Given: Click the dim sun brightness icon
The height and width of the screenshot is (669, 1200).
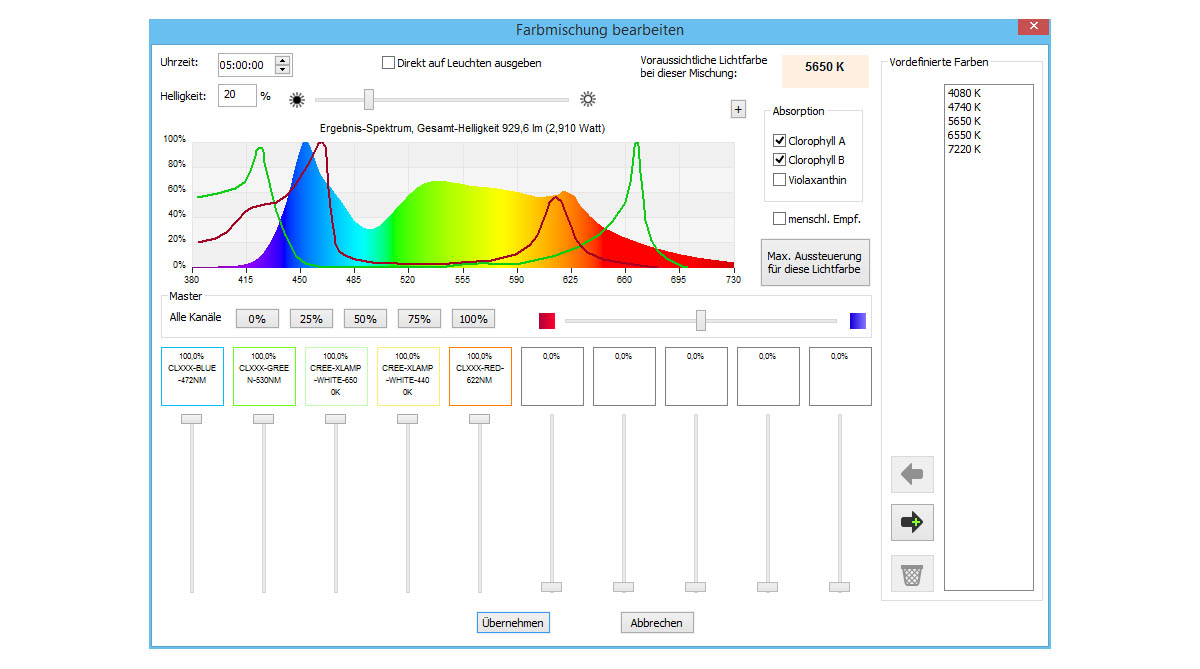Looking at the screenshot, I should pos(296,99).
